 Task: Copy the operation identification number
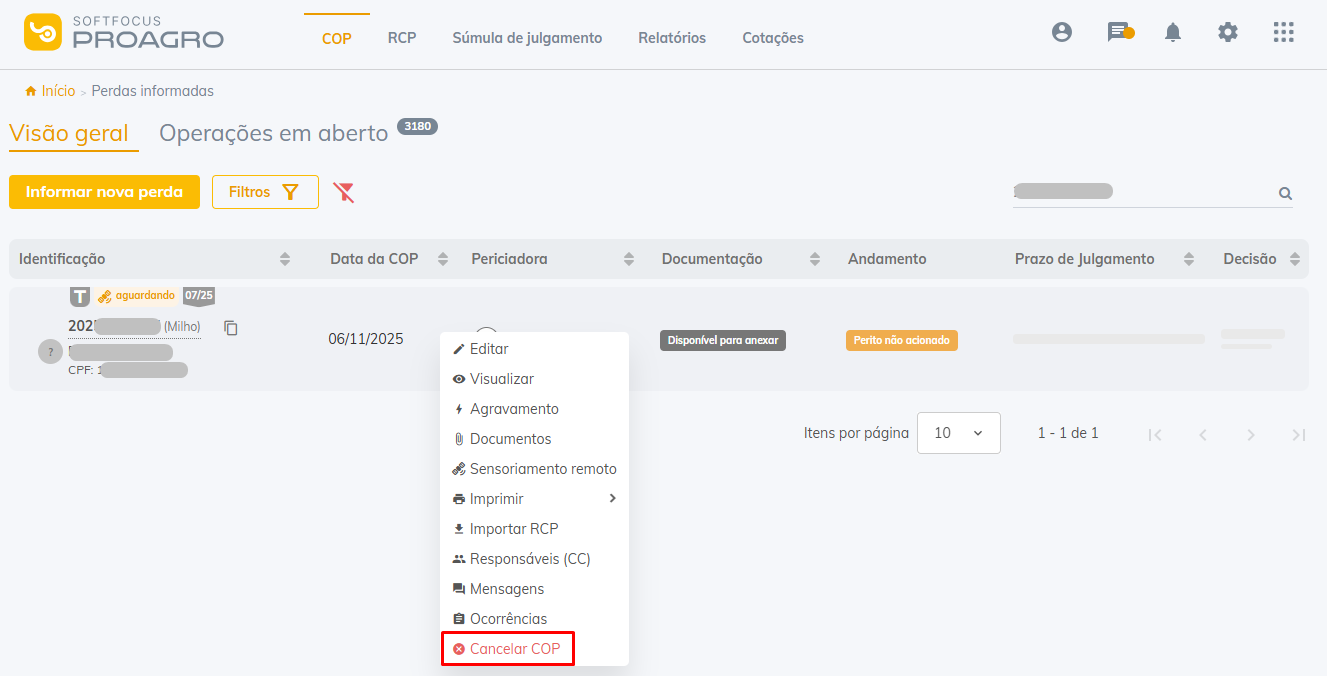click(x=231, y=328)
